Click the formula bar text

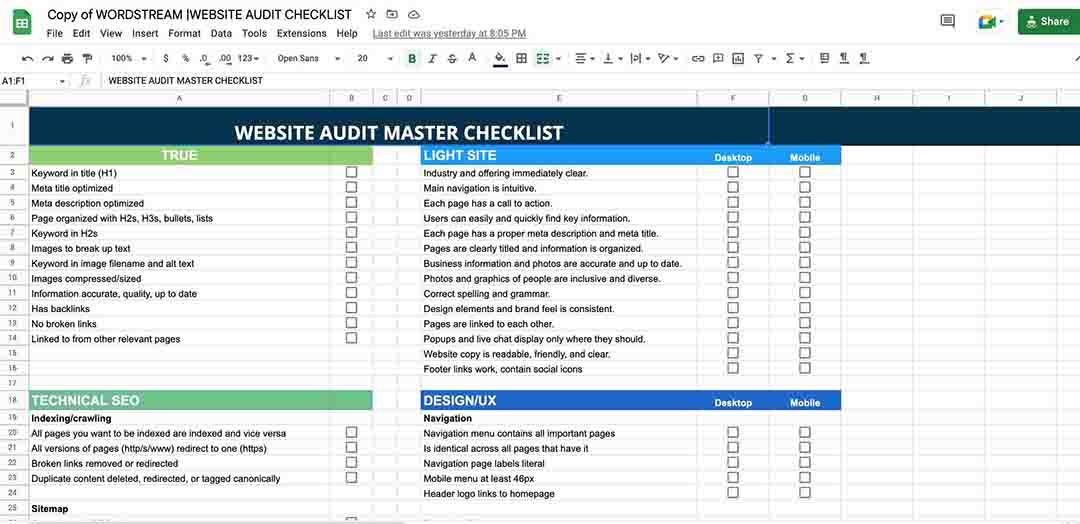(x=186, y=81)
